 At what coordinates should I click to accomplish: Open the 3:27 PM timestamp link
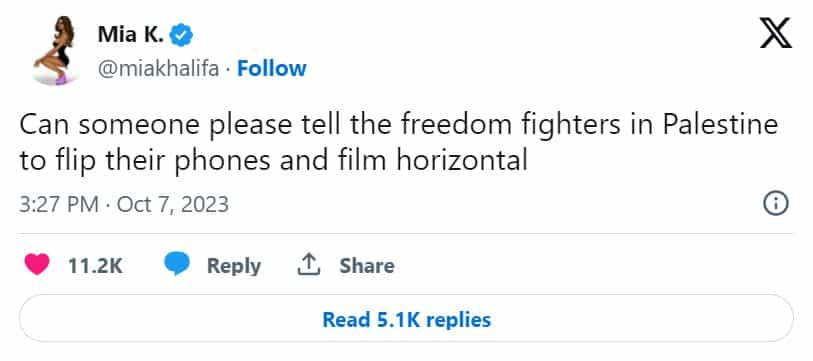coord(59,204)
